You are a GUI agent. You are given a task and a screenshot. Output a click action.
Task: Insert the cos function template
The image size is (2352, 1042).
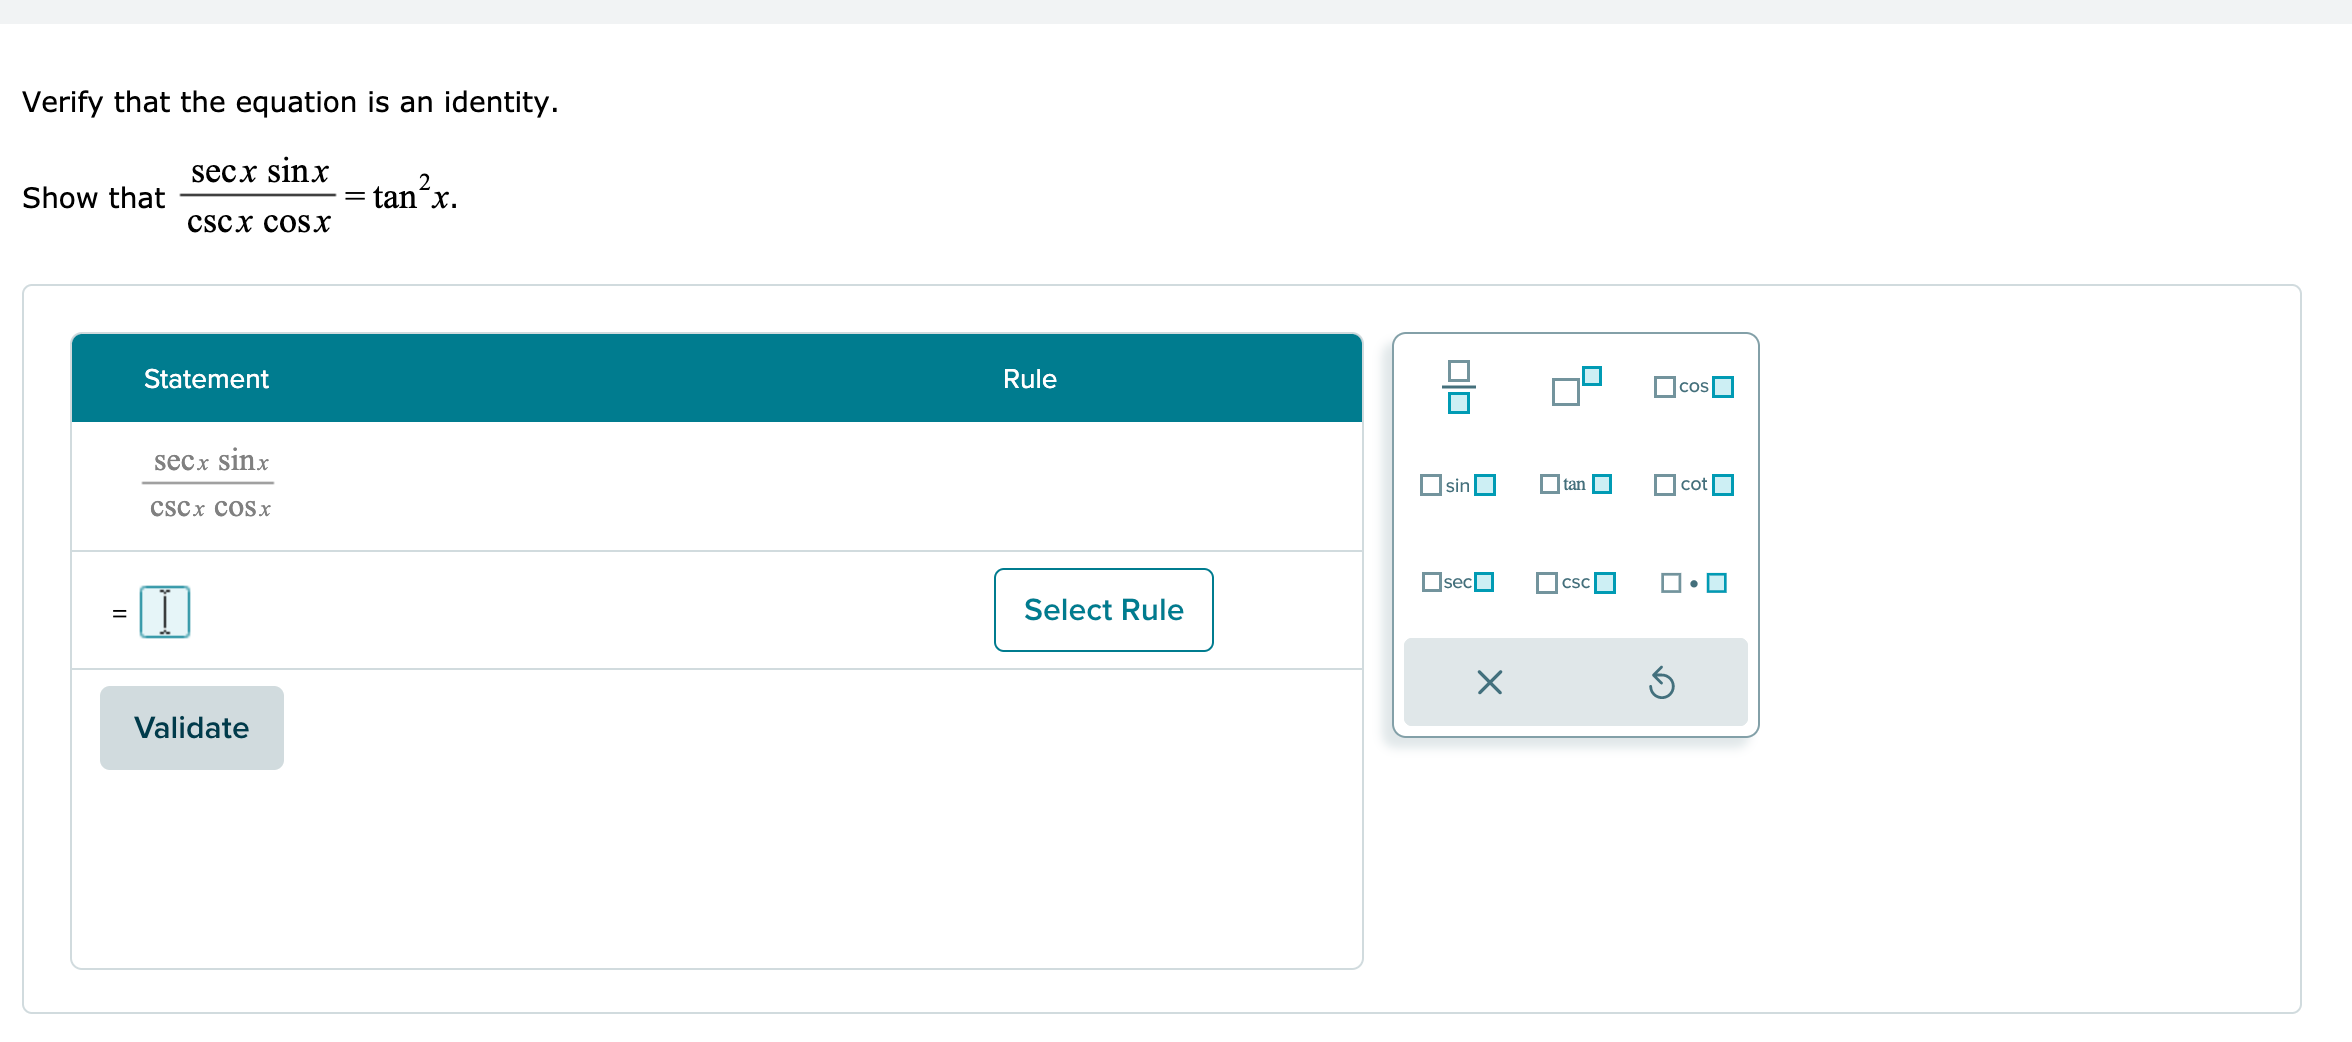(x=1693, y=386)
